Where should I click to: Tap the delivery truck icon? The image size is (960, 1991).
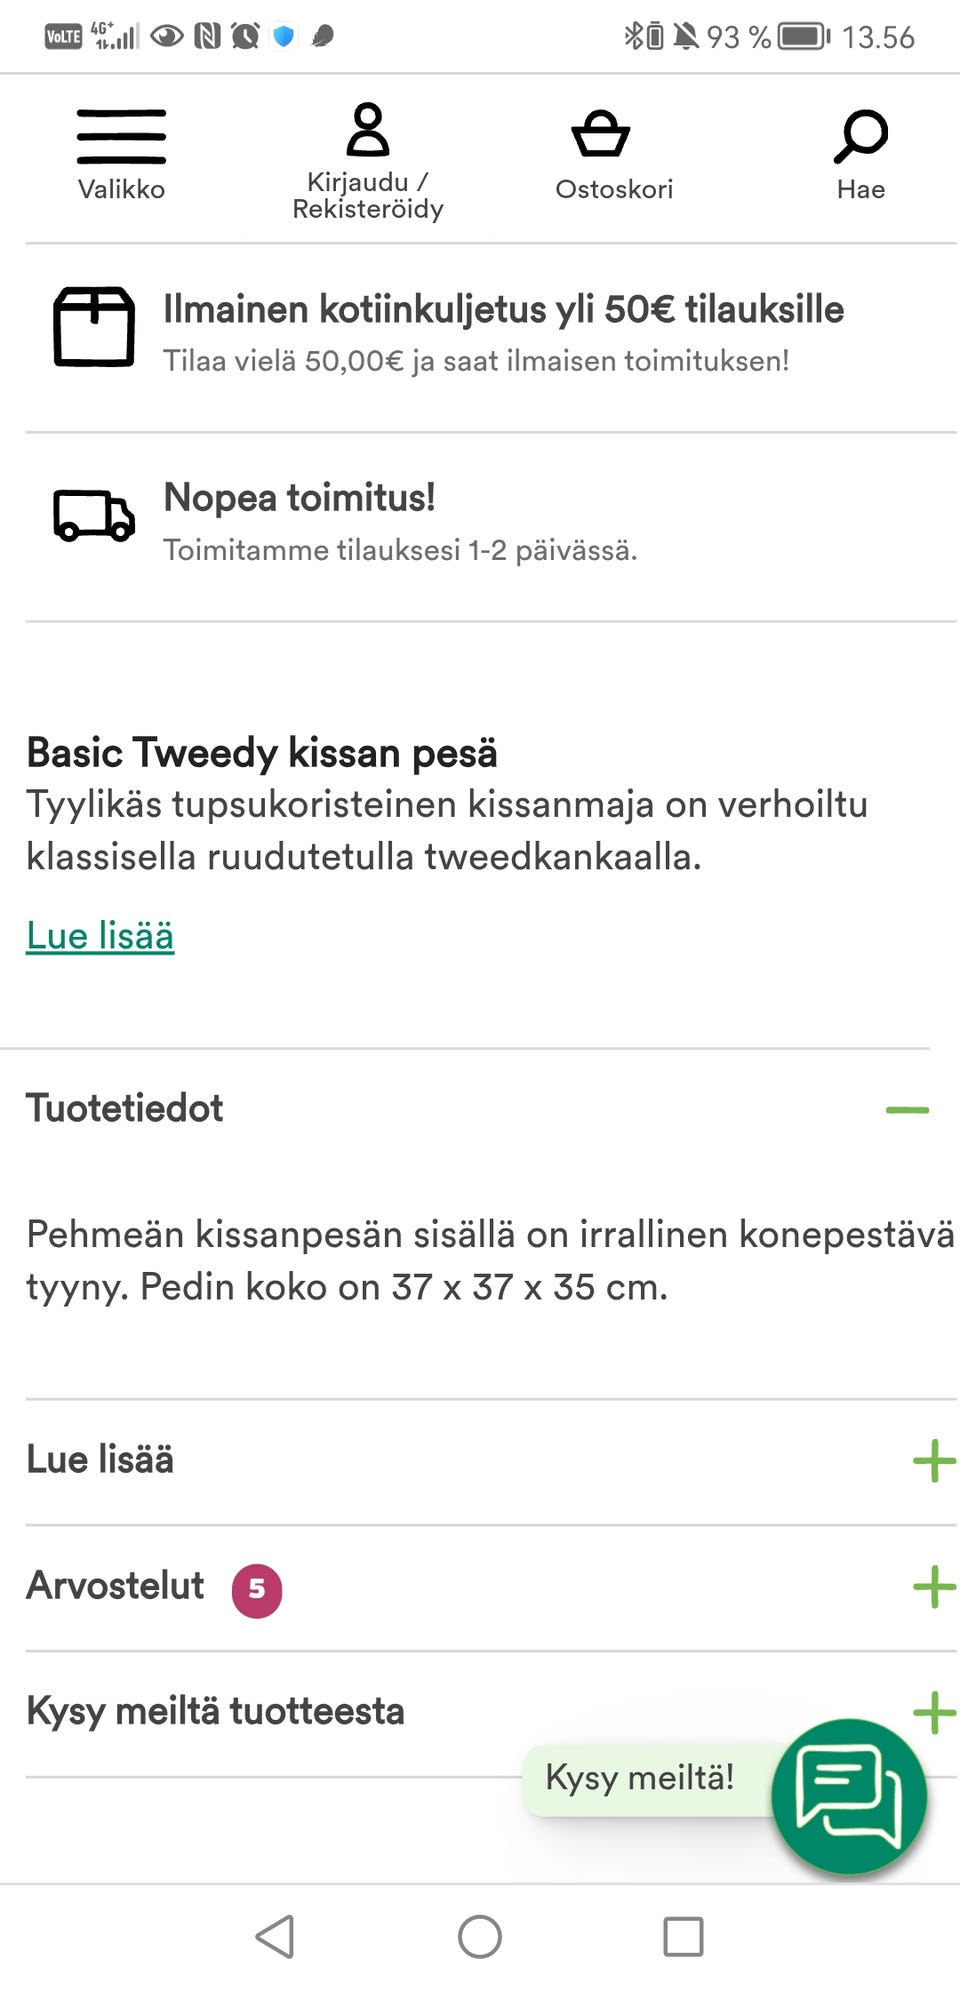click(x=94, y=516)
